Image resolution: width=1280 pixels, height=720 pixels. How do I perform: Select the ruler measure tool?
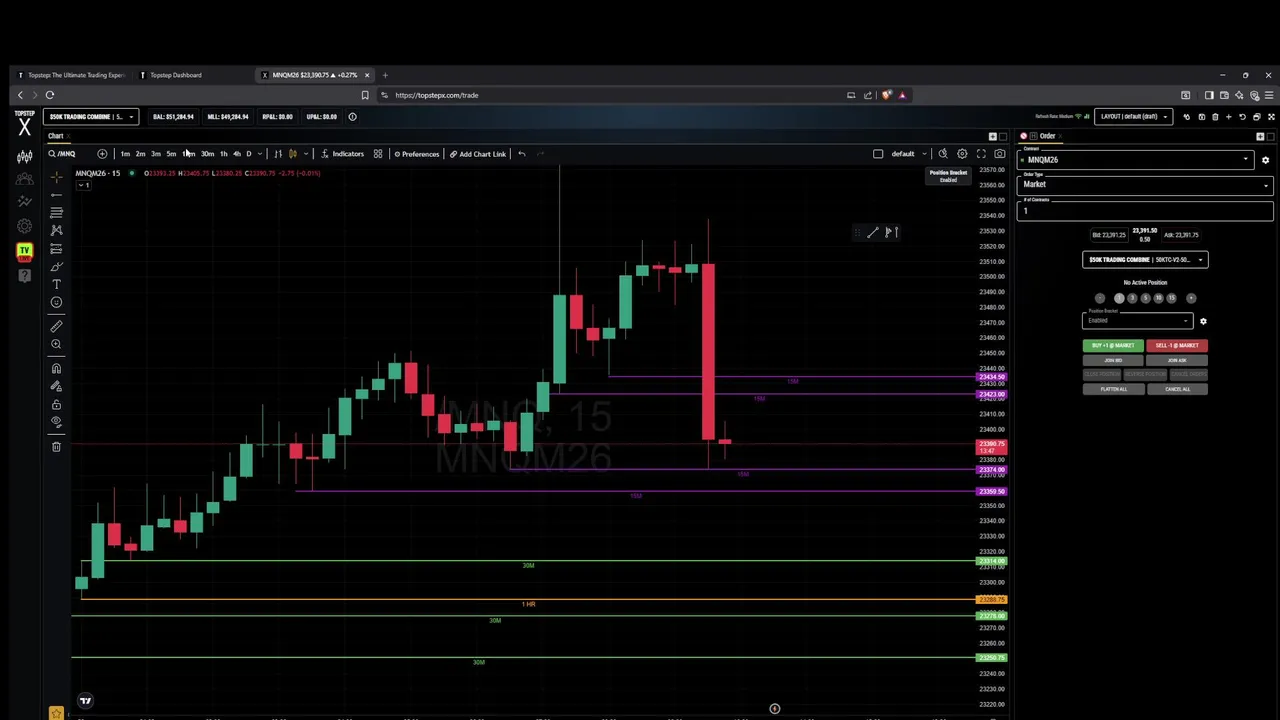click(56, 326)
